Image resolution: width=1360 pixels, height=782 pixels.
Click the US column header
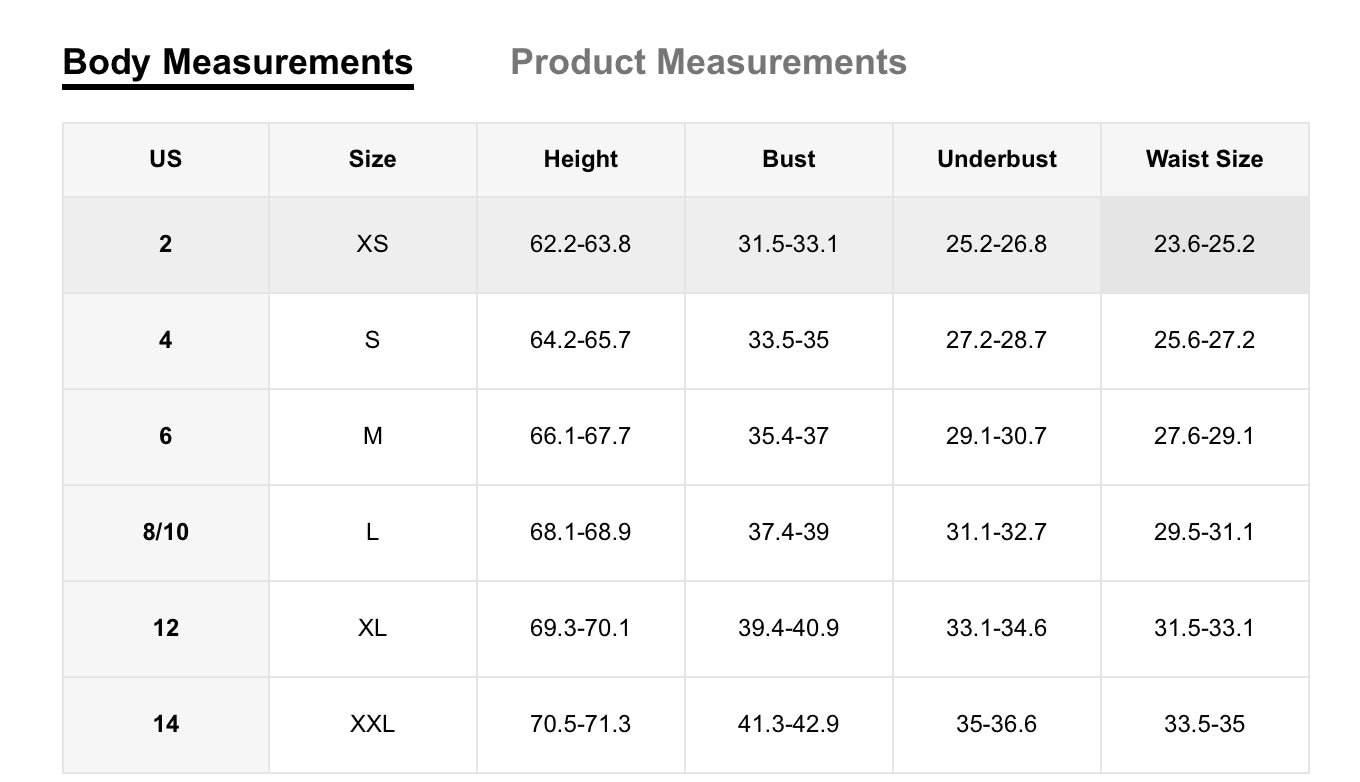(165, 159)
